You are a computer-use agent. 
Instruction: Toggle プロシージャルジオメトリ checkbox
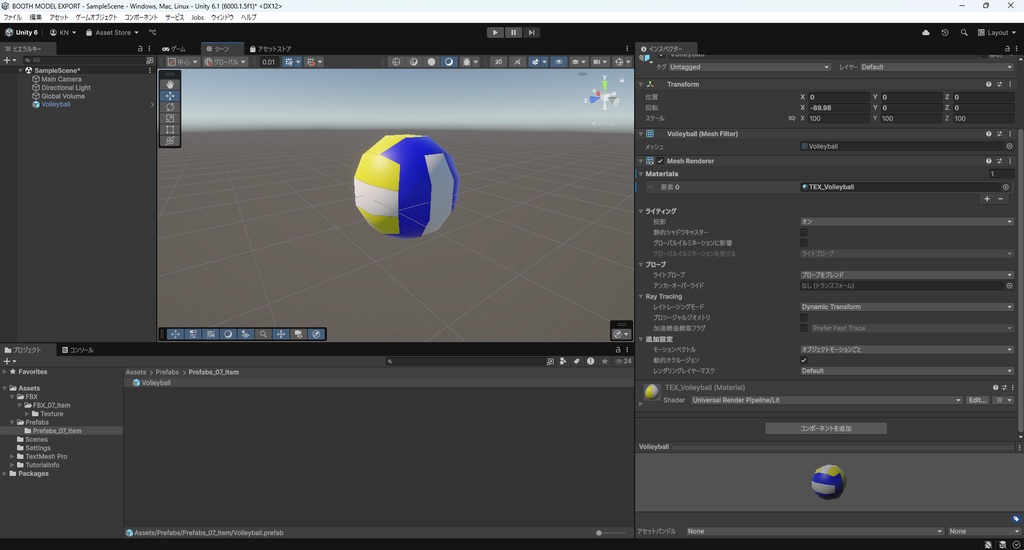tap(804, 317)
